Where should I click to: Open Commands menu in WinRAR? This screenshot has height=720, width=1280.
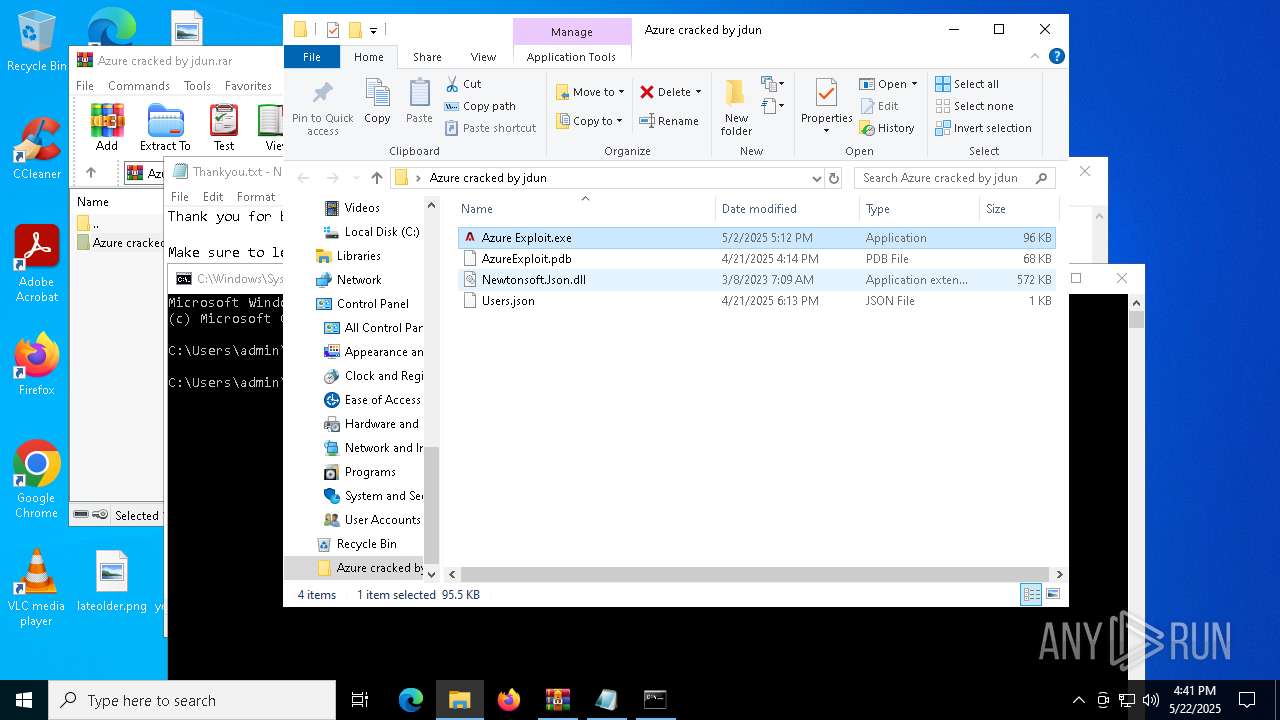pos(139,86)
